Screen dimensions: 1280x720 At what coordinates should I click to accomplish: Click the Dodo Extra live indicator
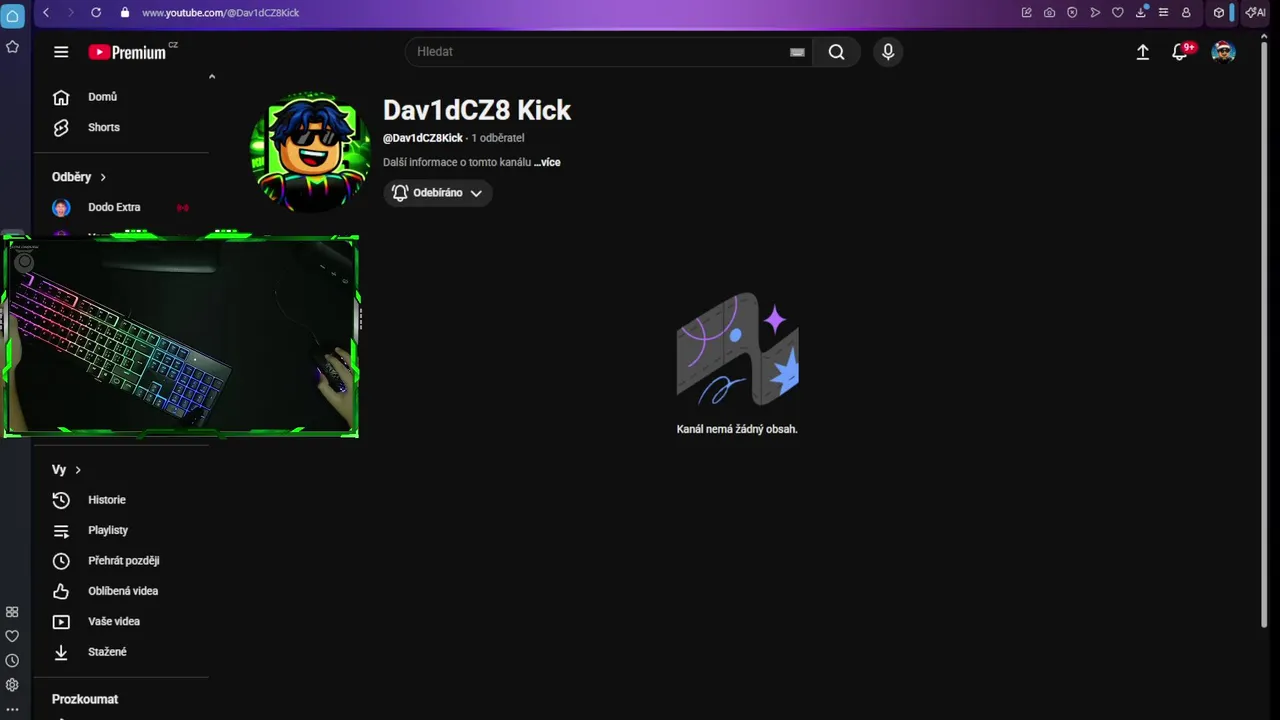[183, 208]
